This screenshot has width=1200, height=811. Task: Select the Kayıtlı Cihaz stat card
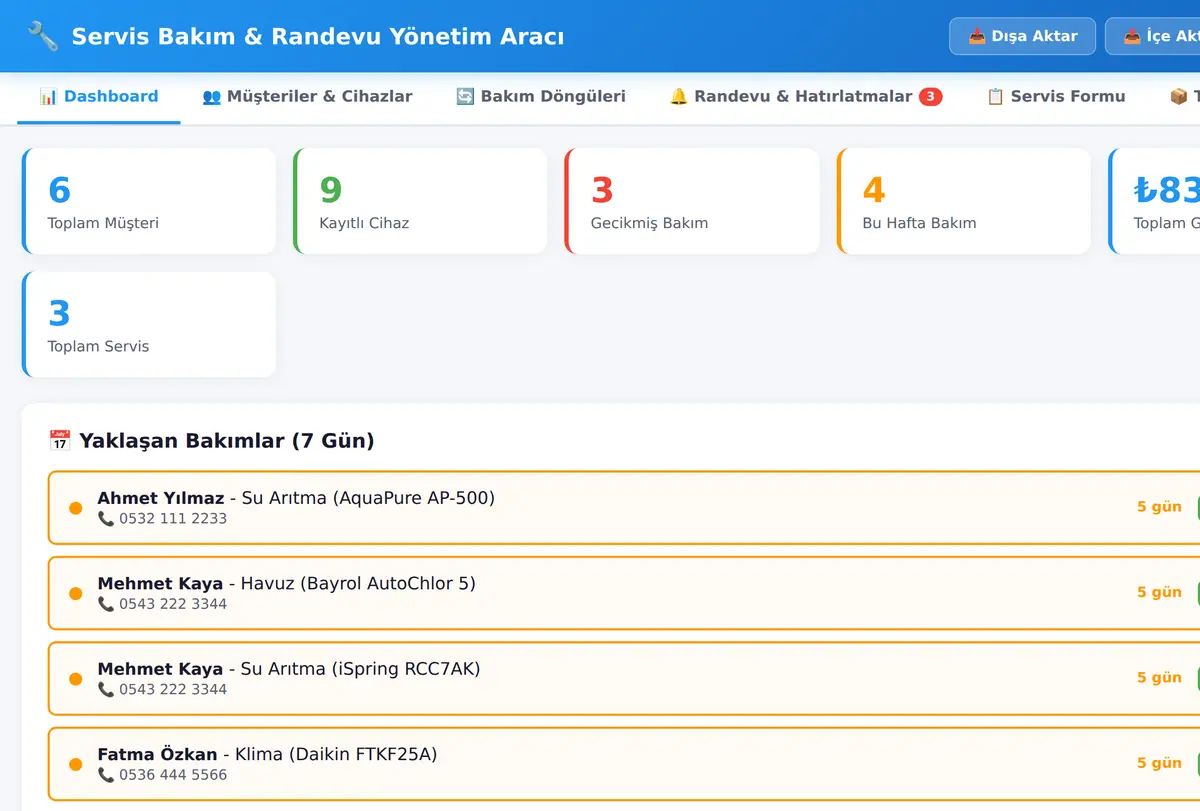[420, 201]
